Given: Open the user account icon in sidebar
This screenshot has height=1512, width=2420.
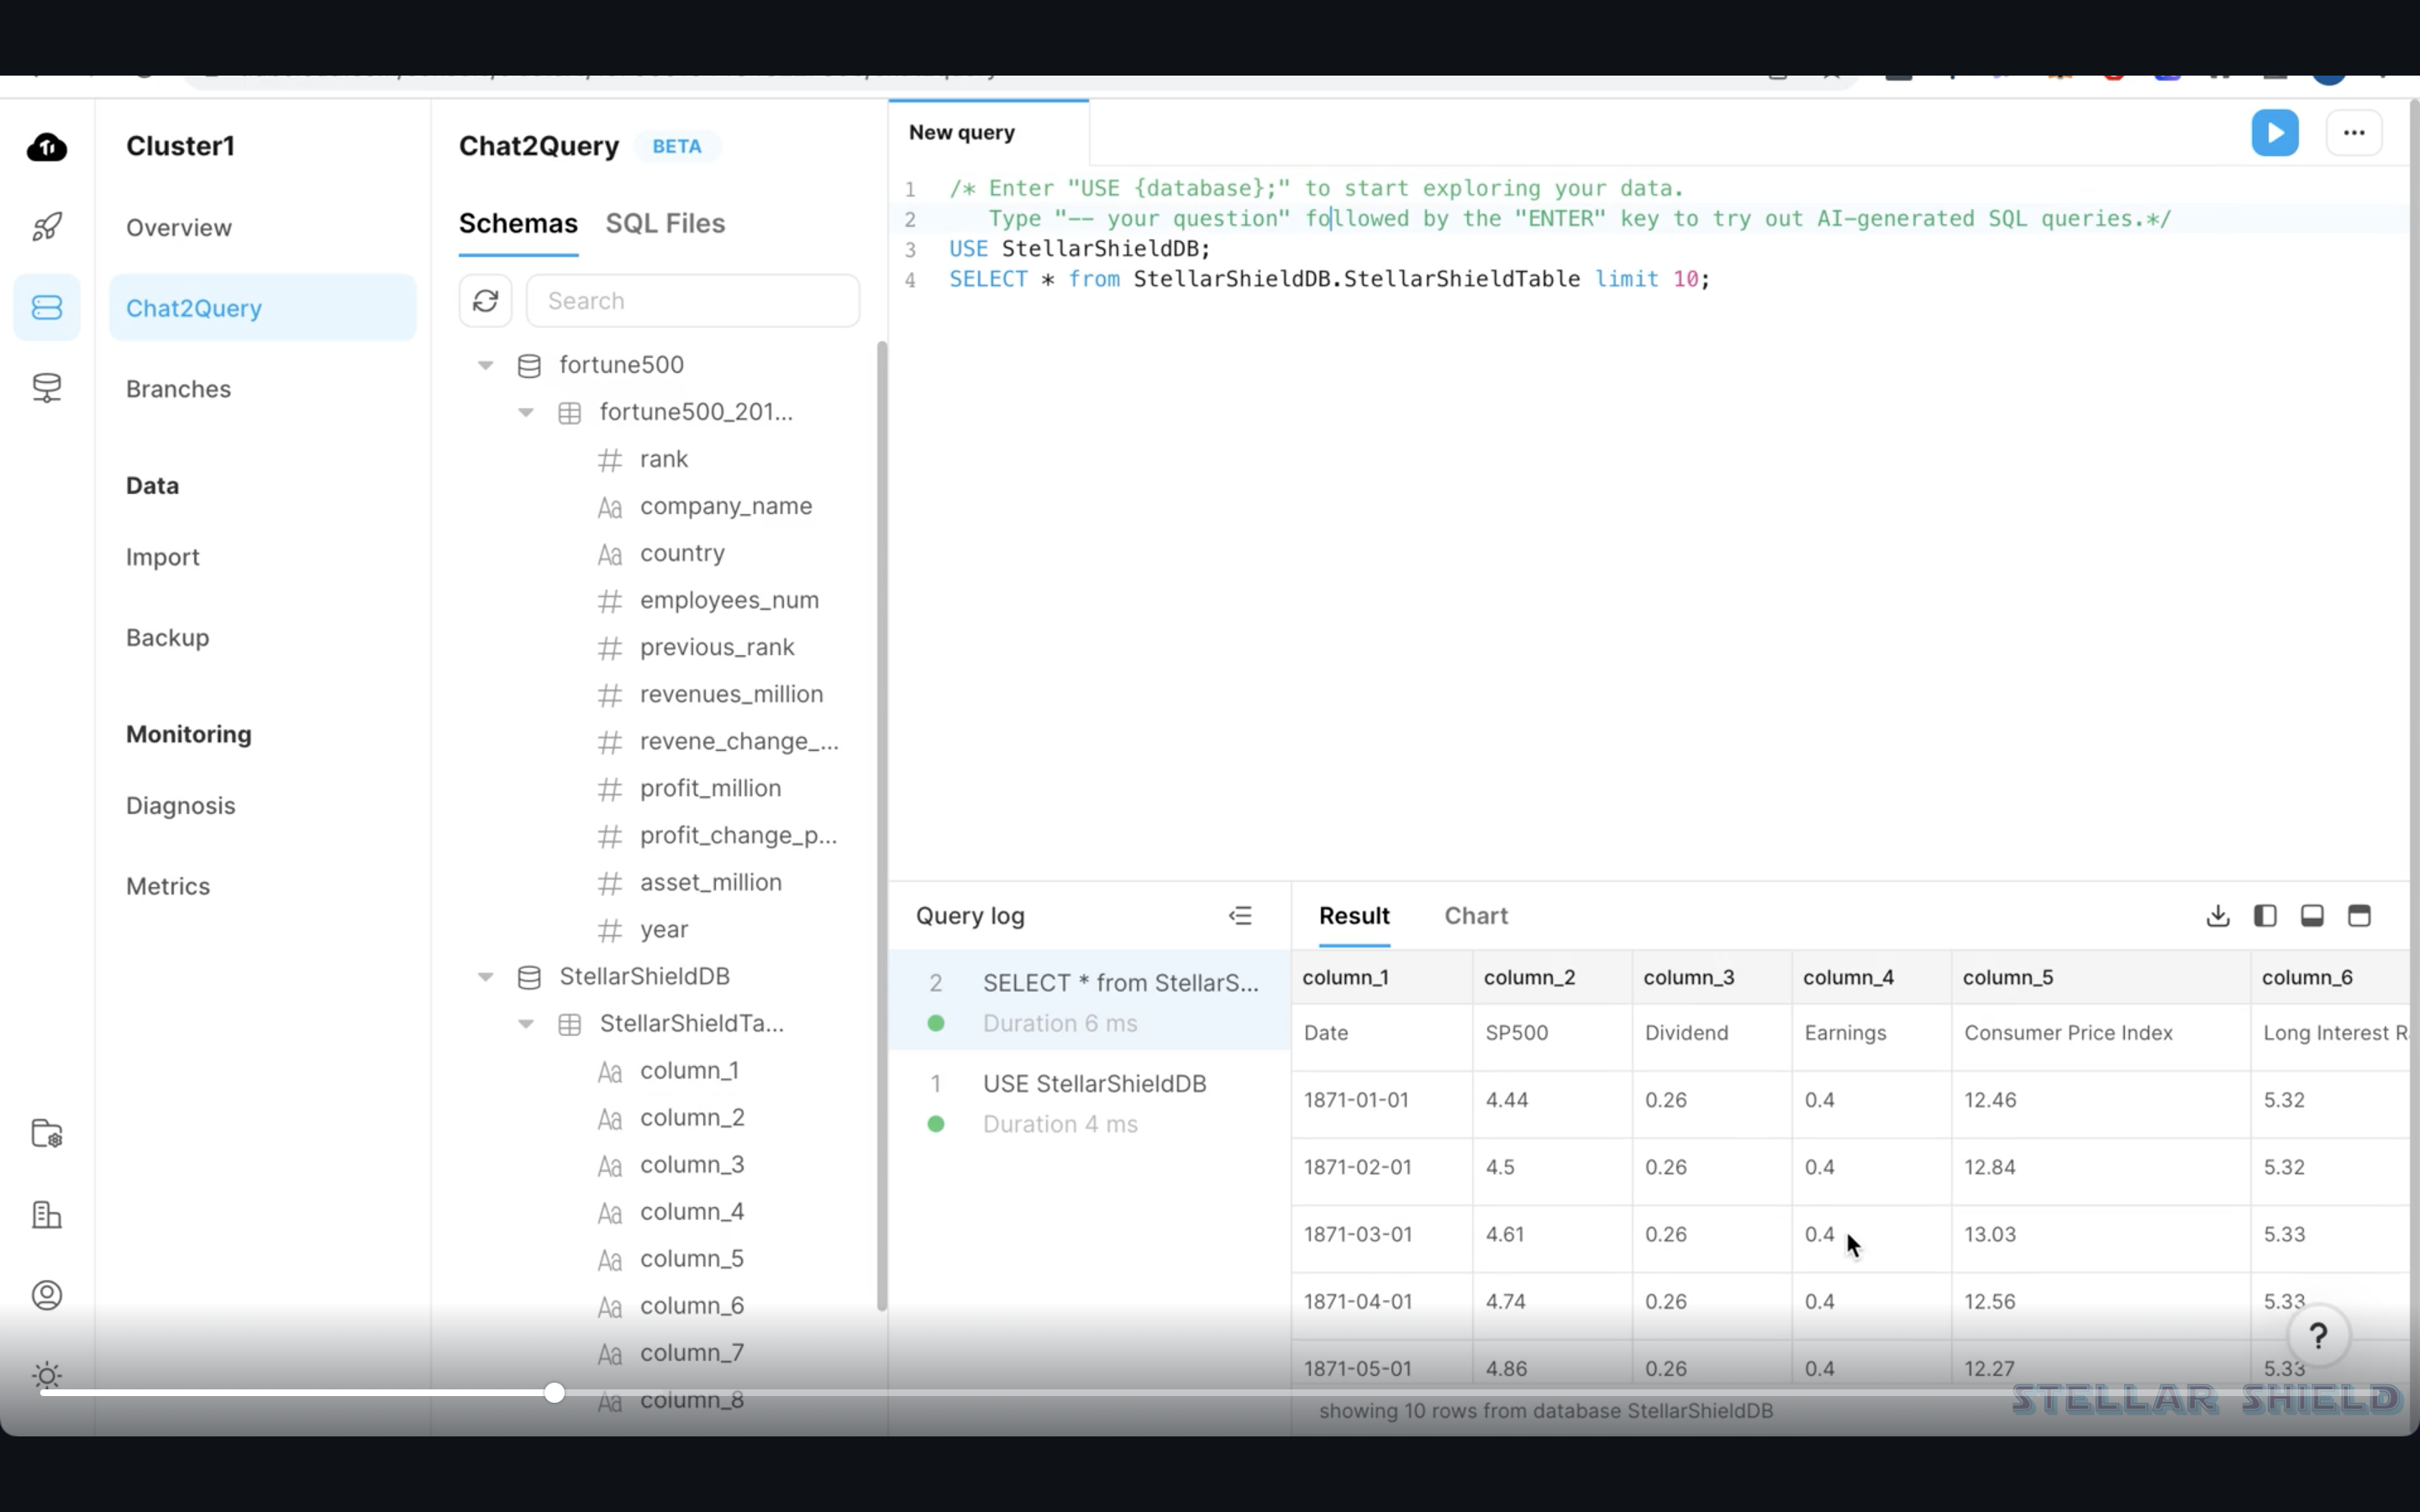Looking at the screenshot, I should pos(47,1295).
